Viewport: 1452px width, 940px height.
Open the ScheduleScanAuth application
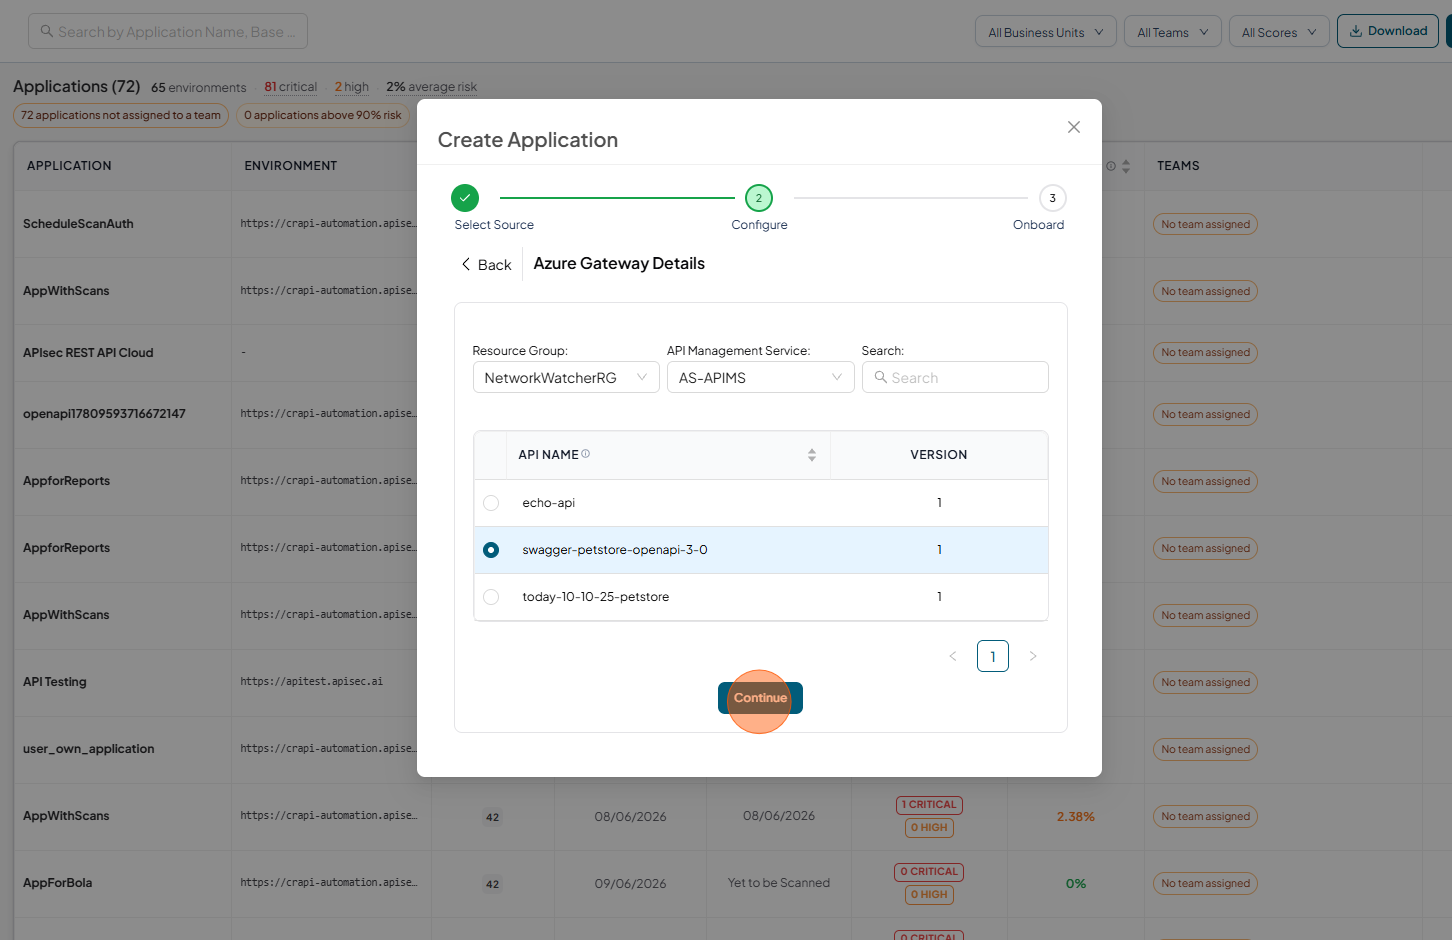point(78,224)
